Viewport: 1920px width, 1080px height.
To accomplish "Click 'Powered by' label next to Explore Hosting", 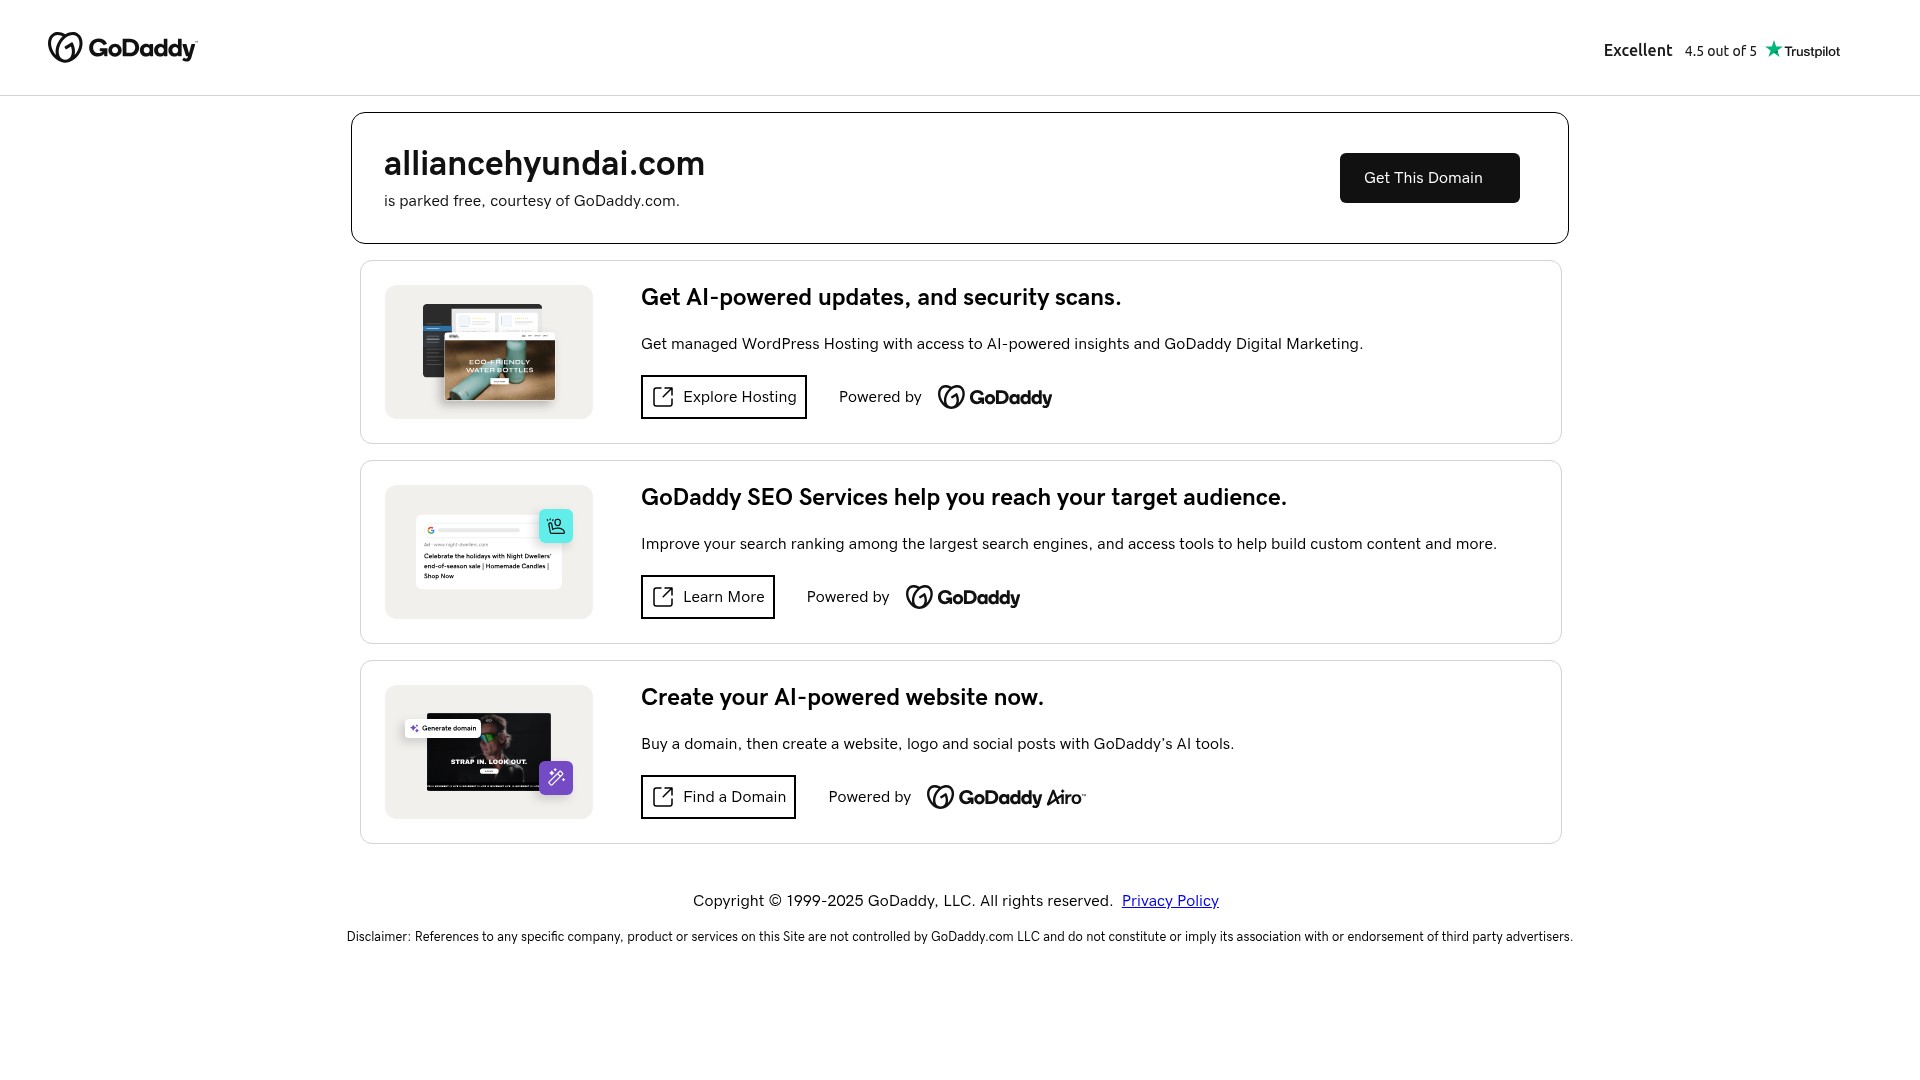I will (x=880, y=397).
